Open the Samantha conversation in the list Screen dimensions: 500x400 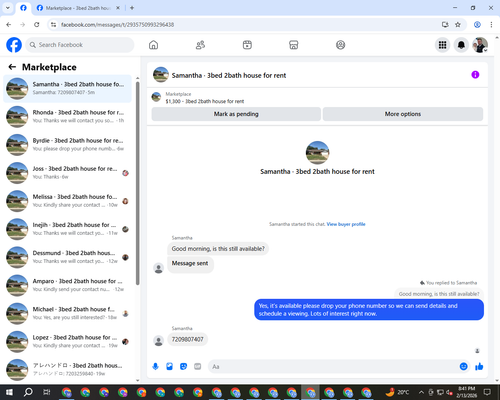point(67,88)
